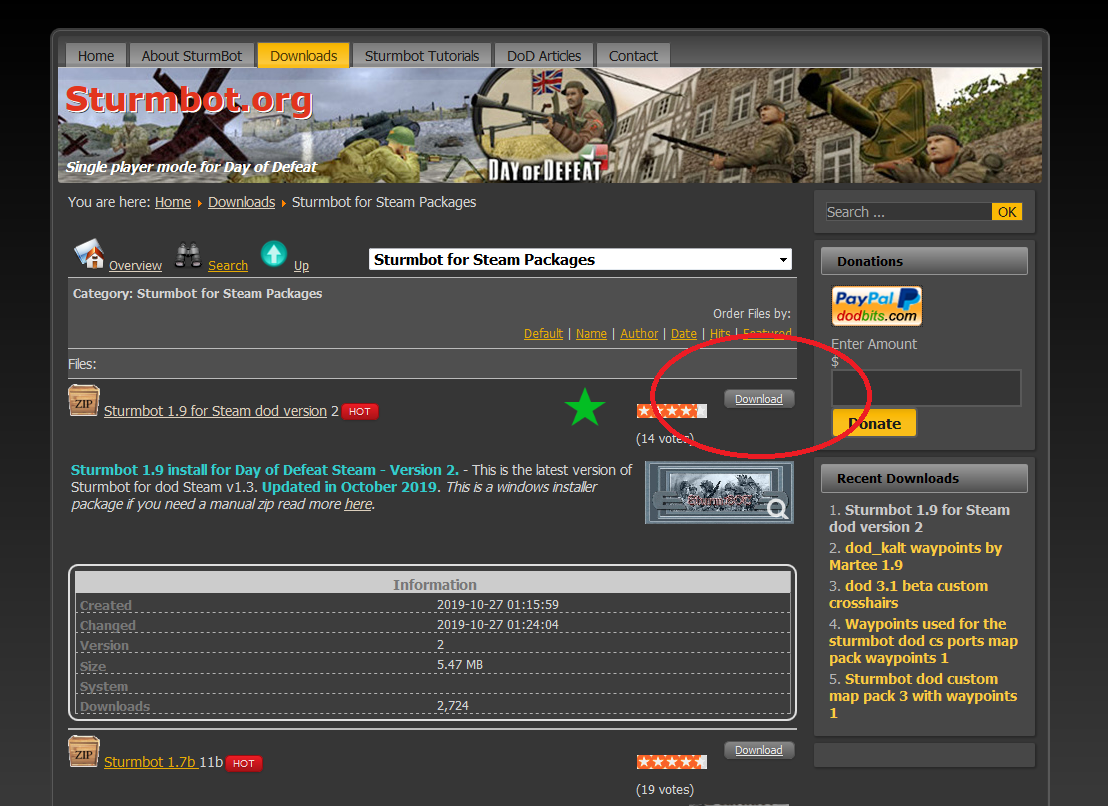Click the Search text field
Screen dimensions: 1108x806
tap(909, 212)
